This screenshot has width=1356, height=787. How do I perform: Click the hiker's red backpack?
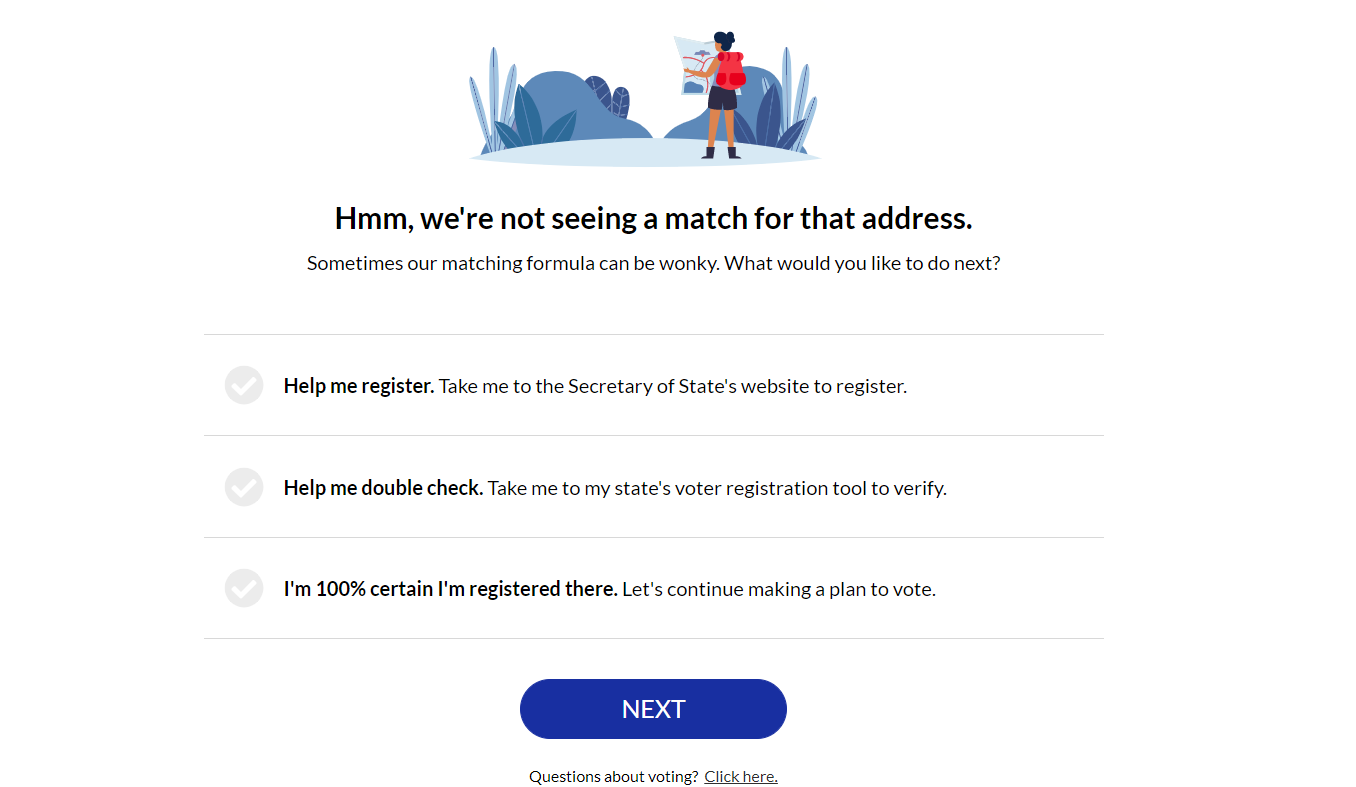click(x=730, y=70)
